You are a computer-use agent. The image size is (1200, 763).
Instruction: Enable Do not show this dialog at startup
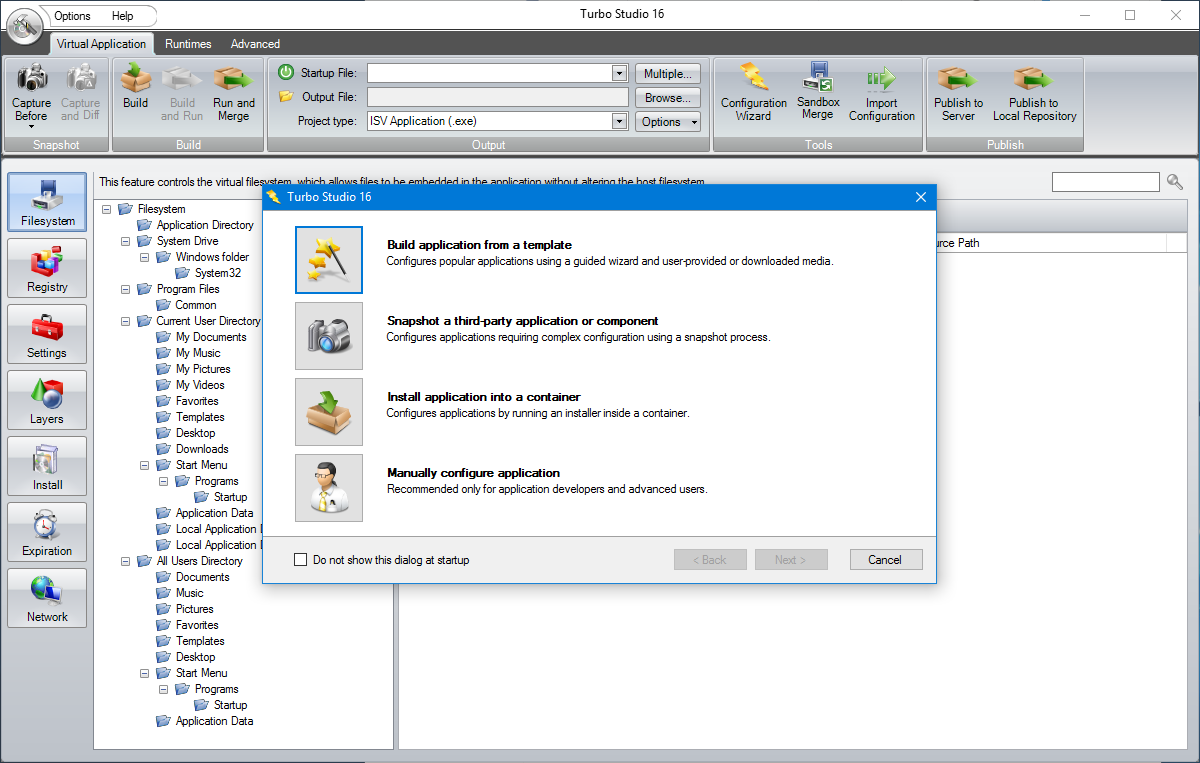[300, 559]
